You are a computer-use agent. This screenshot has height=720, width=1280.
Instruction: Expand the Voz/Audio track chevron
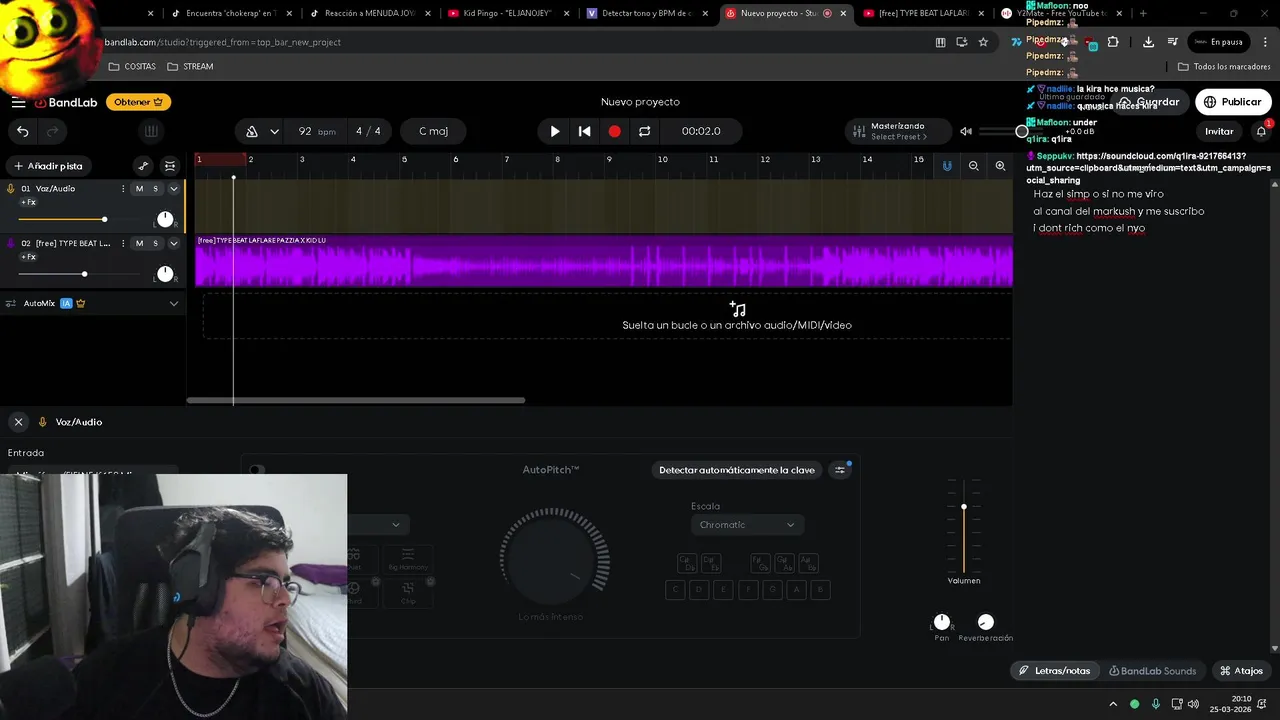(173, 189)
